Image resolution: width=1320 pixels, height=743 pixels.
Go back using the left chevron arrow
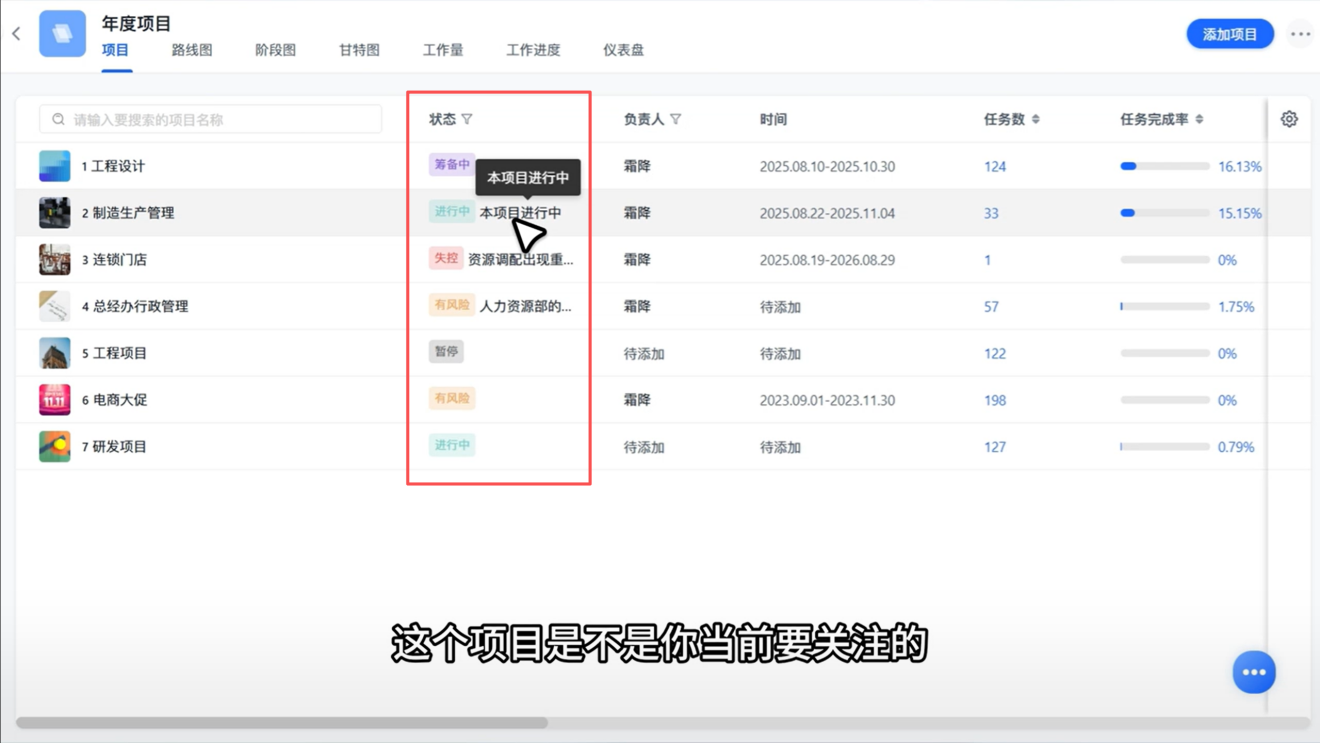(16, 34)
